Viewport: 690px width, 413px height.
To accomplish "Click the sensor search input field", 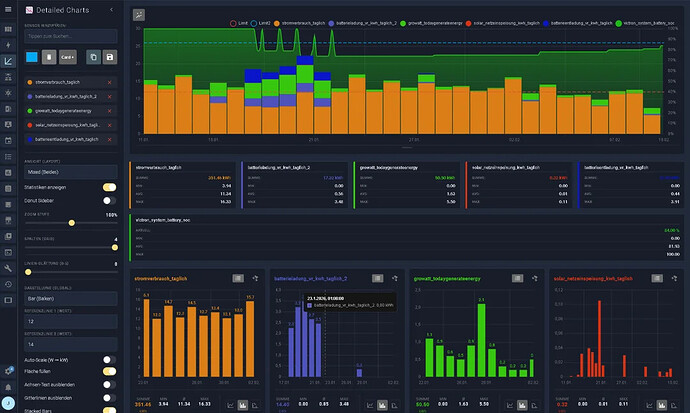I will point(70,35).
